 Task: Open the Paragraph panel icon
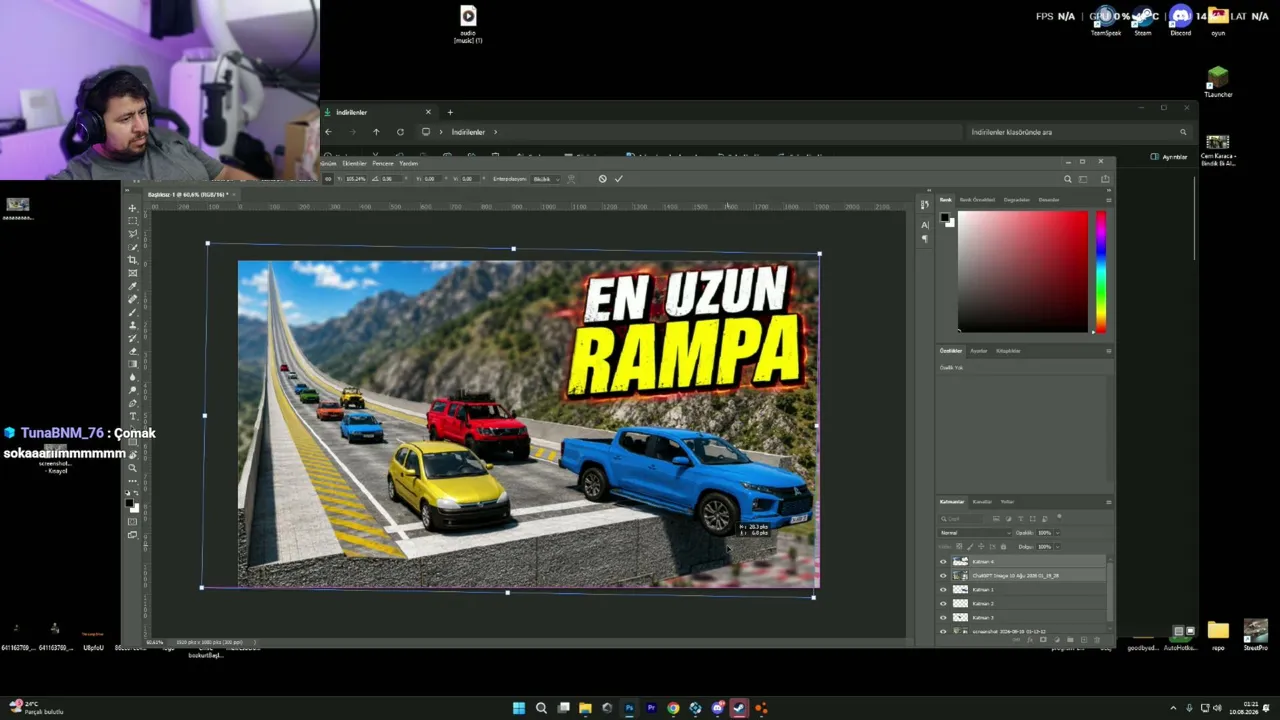click(x=924, y=238)
